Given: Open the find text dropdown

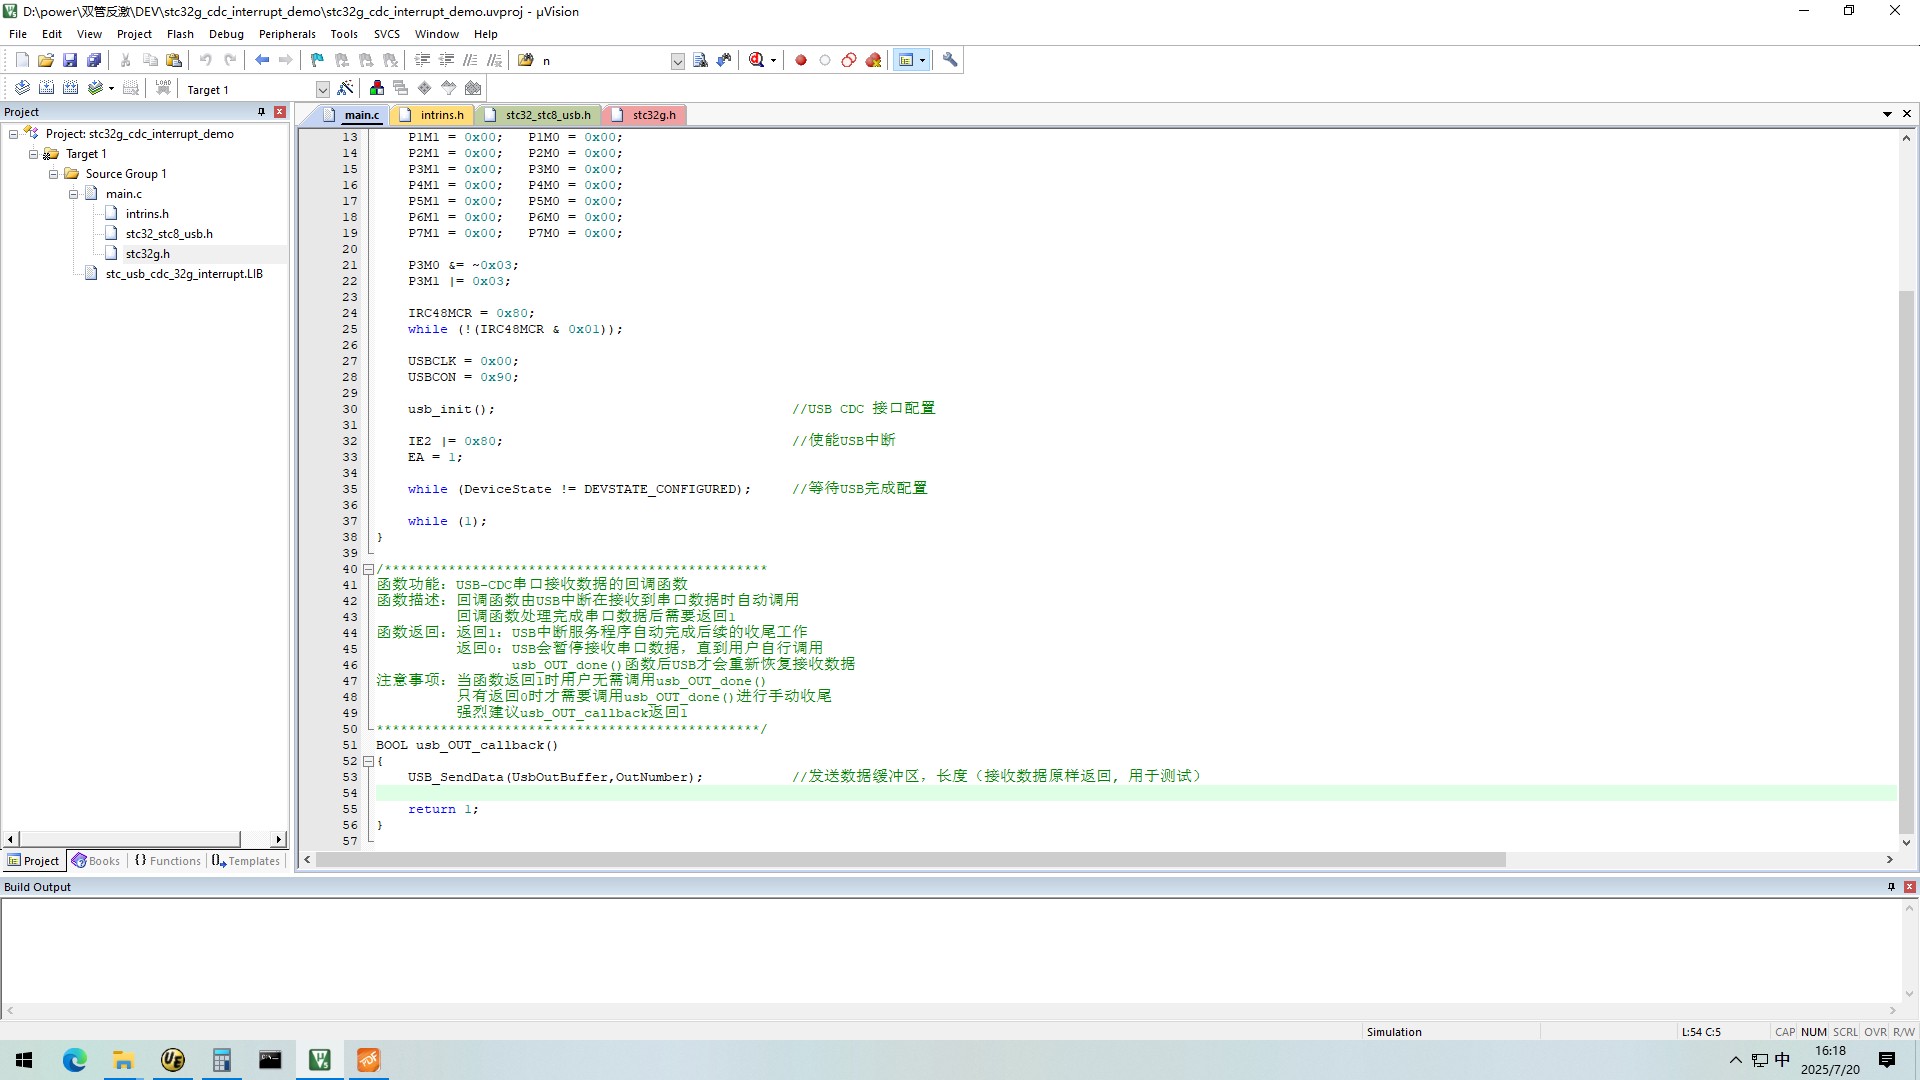Looking at the screenshot, I should [x=677, y=61].
